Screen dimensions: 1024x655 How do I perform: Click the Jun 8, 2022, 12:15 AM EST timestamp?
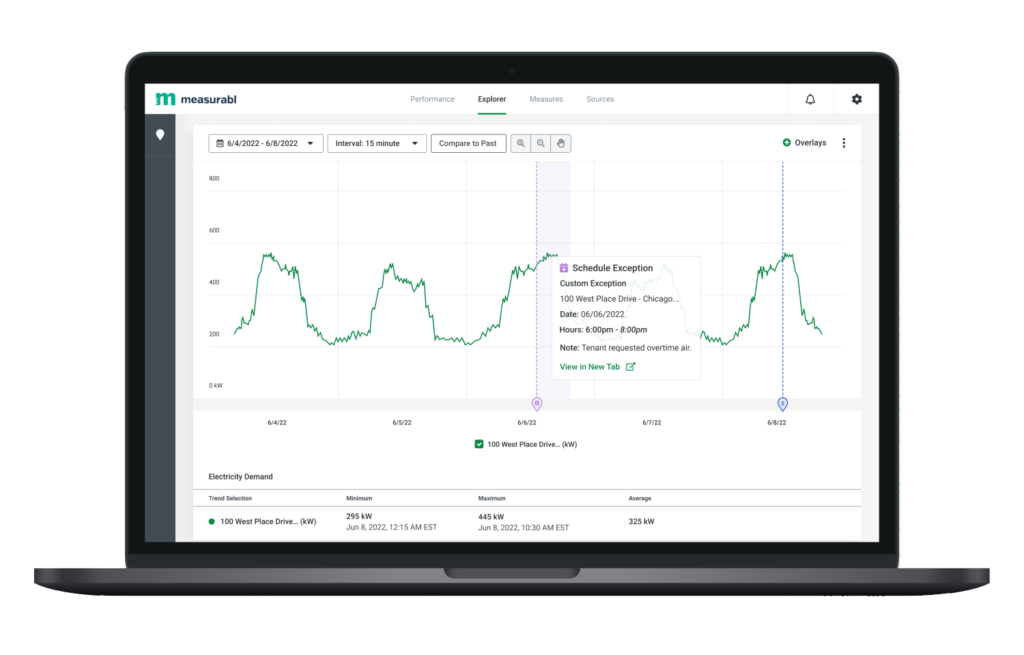tap(391, 527)
